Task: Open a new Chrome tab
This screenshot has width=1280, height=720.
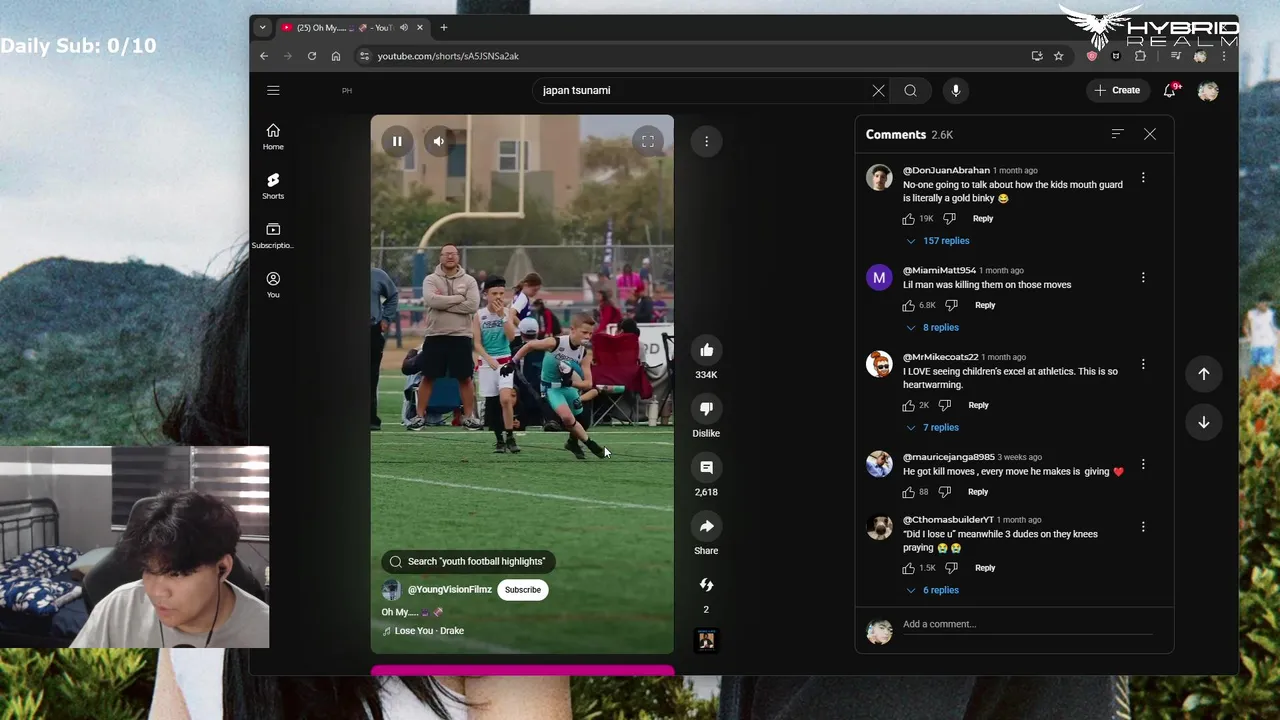Action: [x=444, y=28]
